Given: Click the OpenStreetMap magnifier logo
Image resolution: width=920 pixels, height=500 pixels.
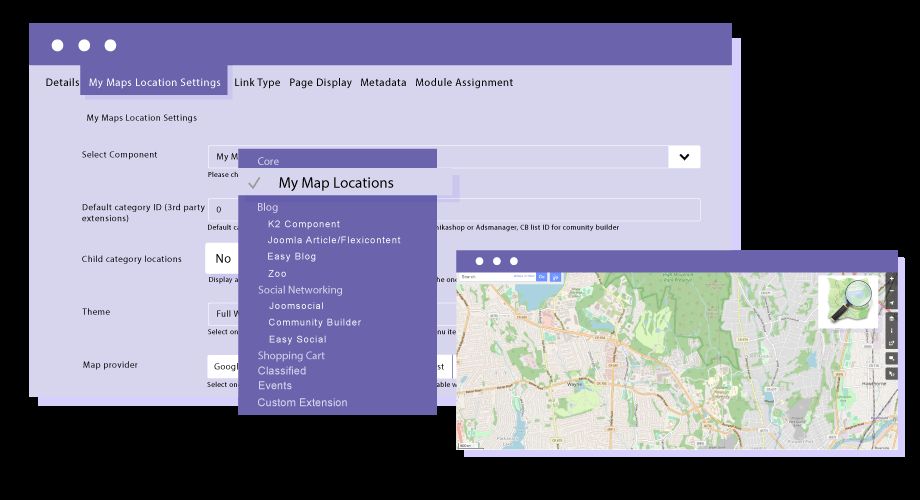Looking at the screenshot, I should [x=849, y=301].
